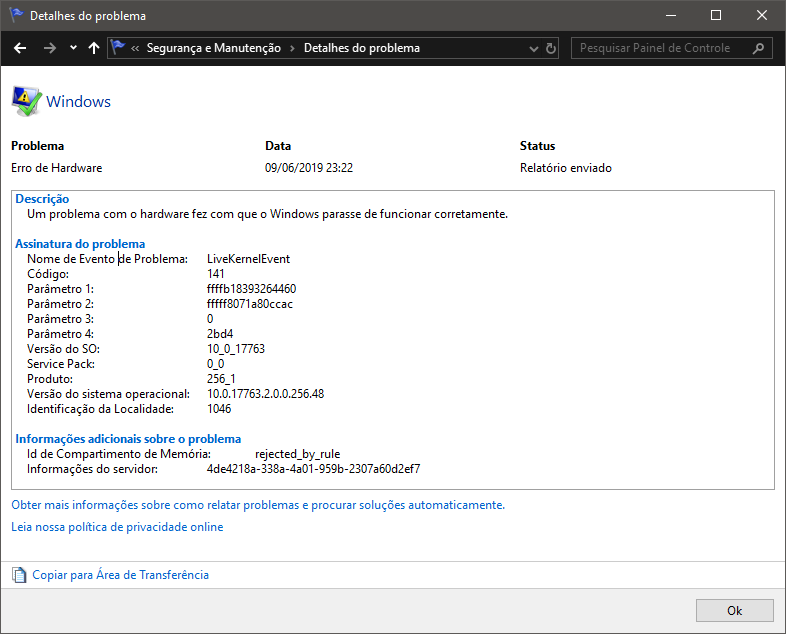The height and width of the screenshot is (634, 786).
Task: Click the Assinatura do problema heading
Action: click(x=80, y=244)
